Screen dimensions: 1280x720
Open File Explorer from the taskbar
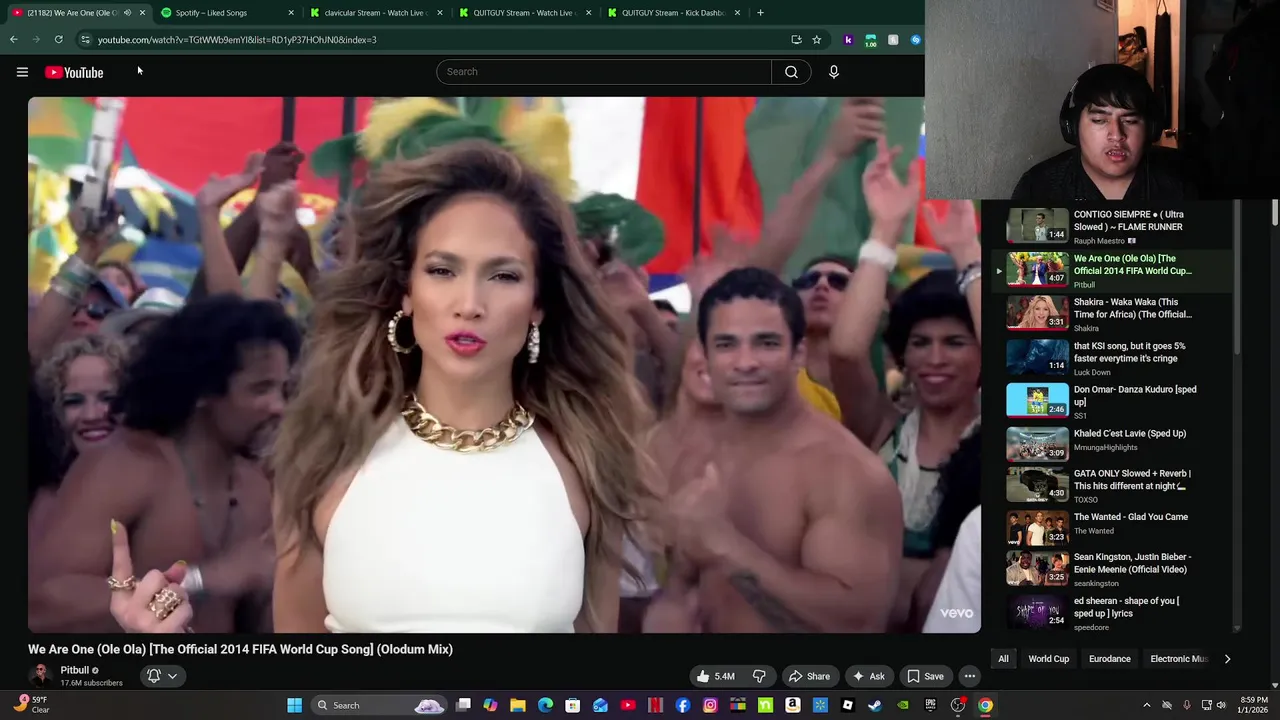tap(518, 705)
